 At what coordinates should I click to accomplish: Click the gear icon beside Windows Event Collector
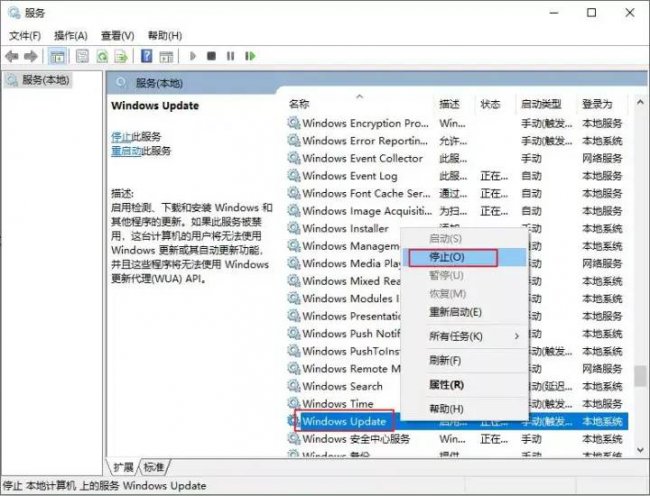point(294,158)
